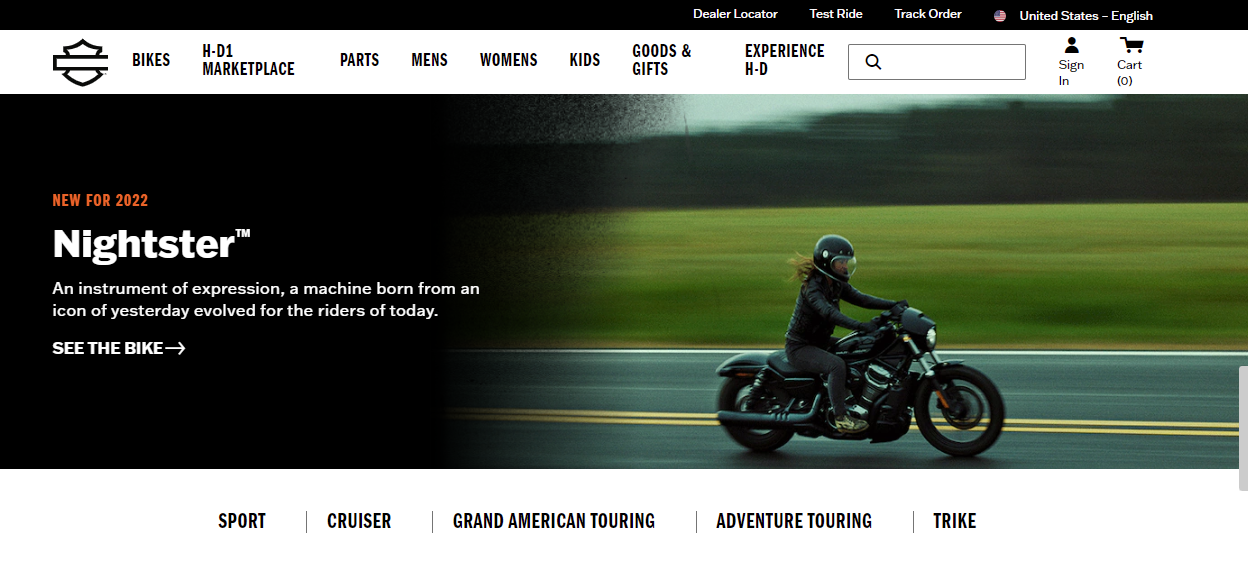Click the magnifying glass search icon
The width and height of the screenshot is (1248, 574).
click(x=873, y=62)
